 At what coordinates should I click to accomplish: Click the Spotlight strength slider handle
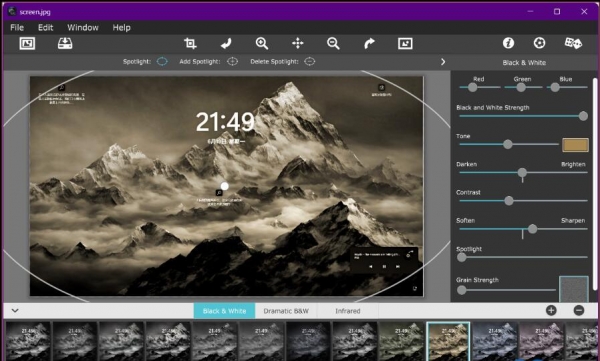[462, 257]
